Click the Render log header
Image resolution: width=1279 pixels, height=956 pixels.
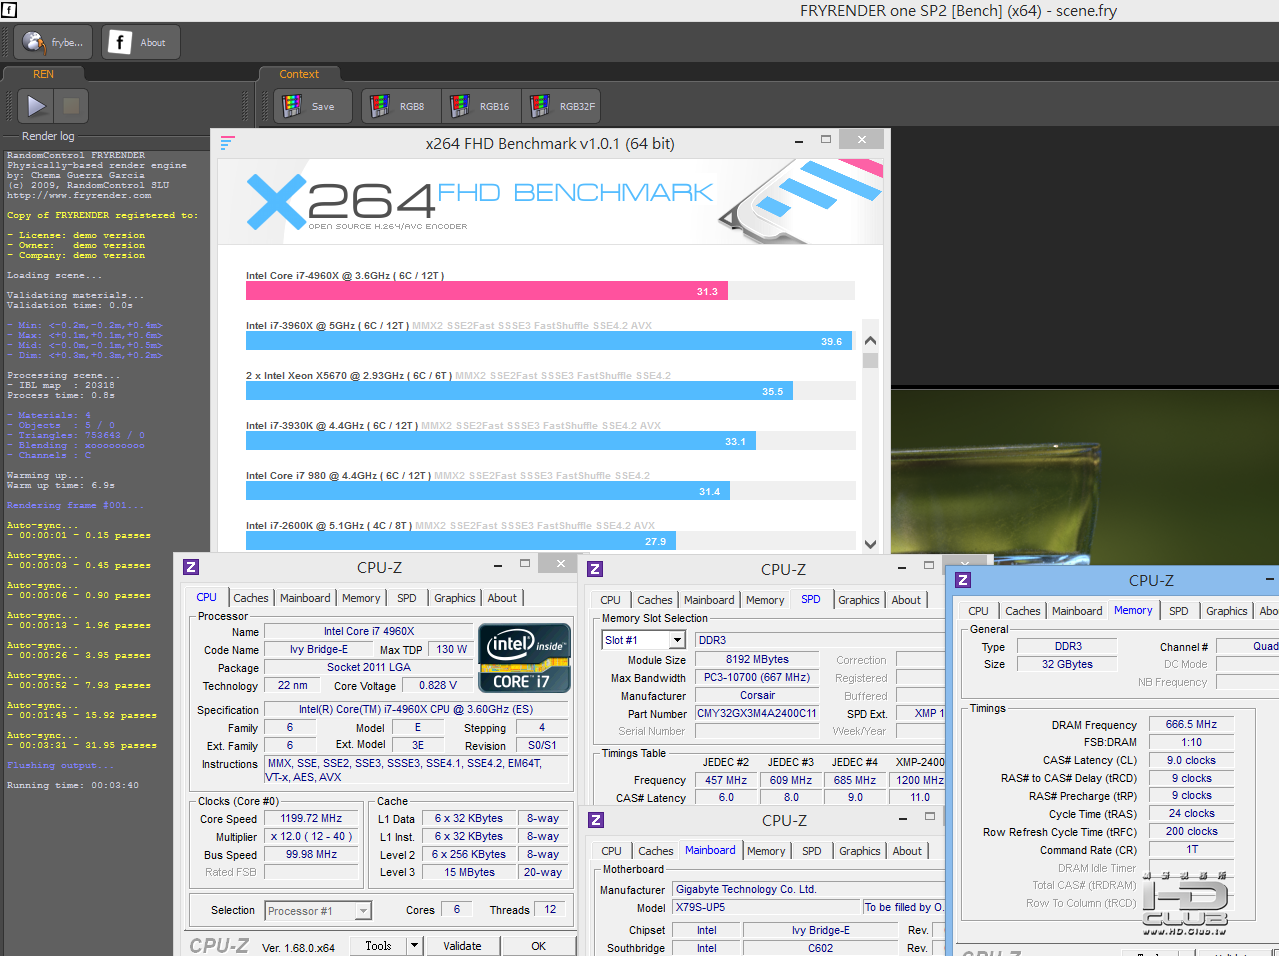(48, 136)
